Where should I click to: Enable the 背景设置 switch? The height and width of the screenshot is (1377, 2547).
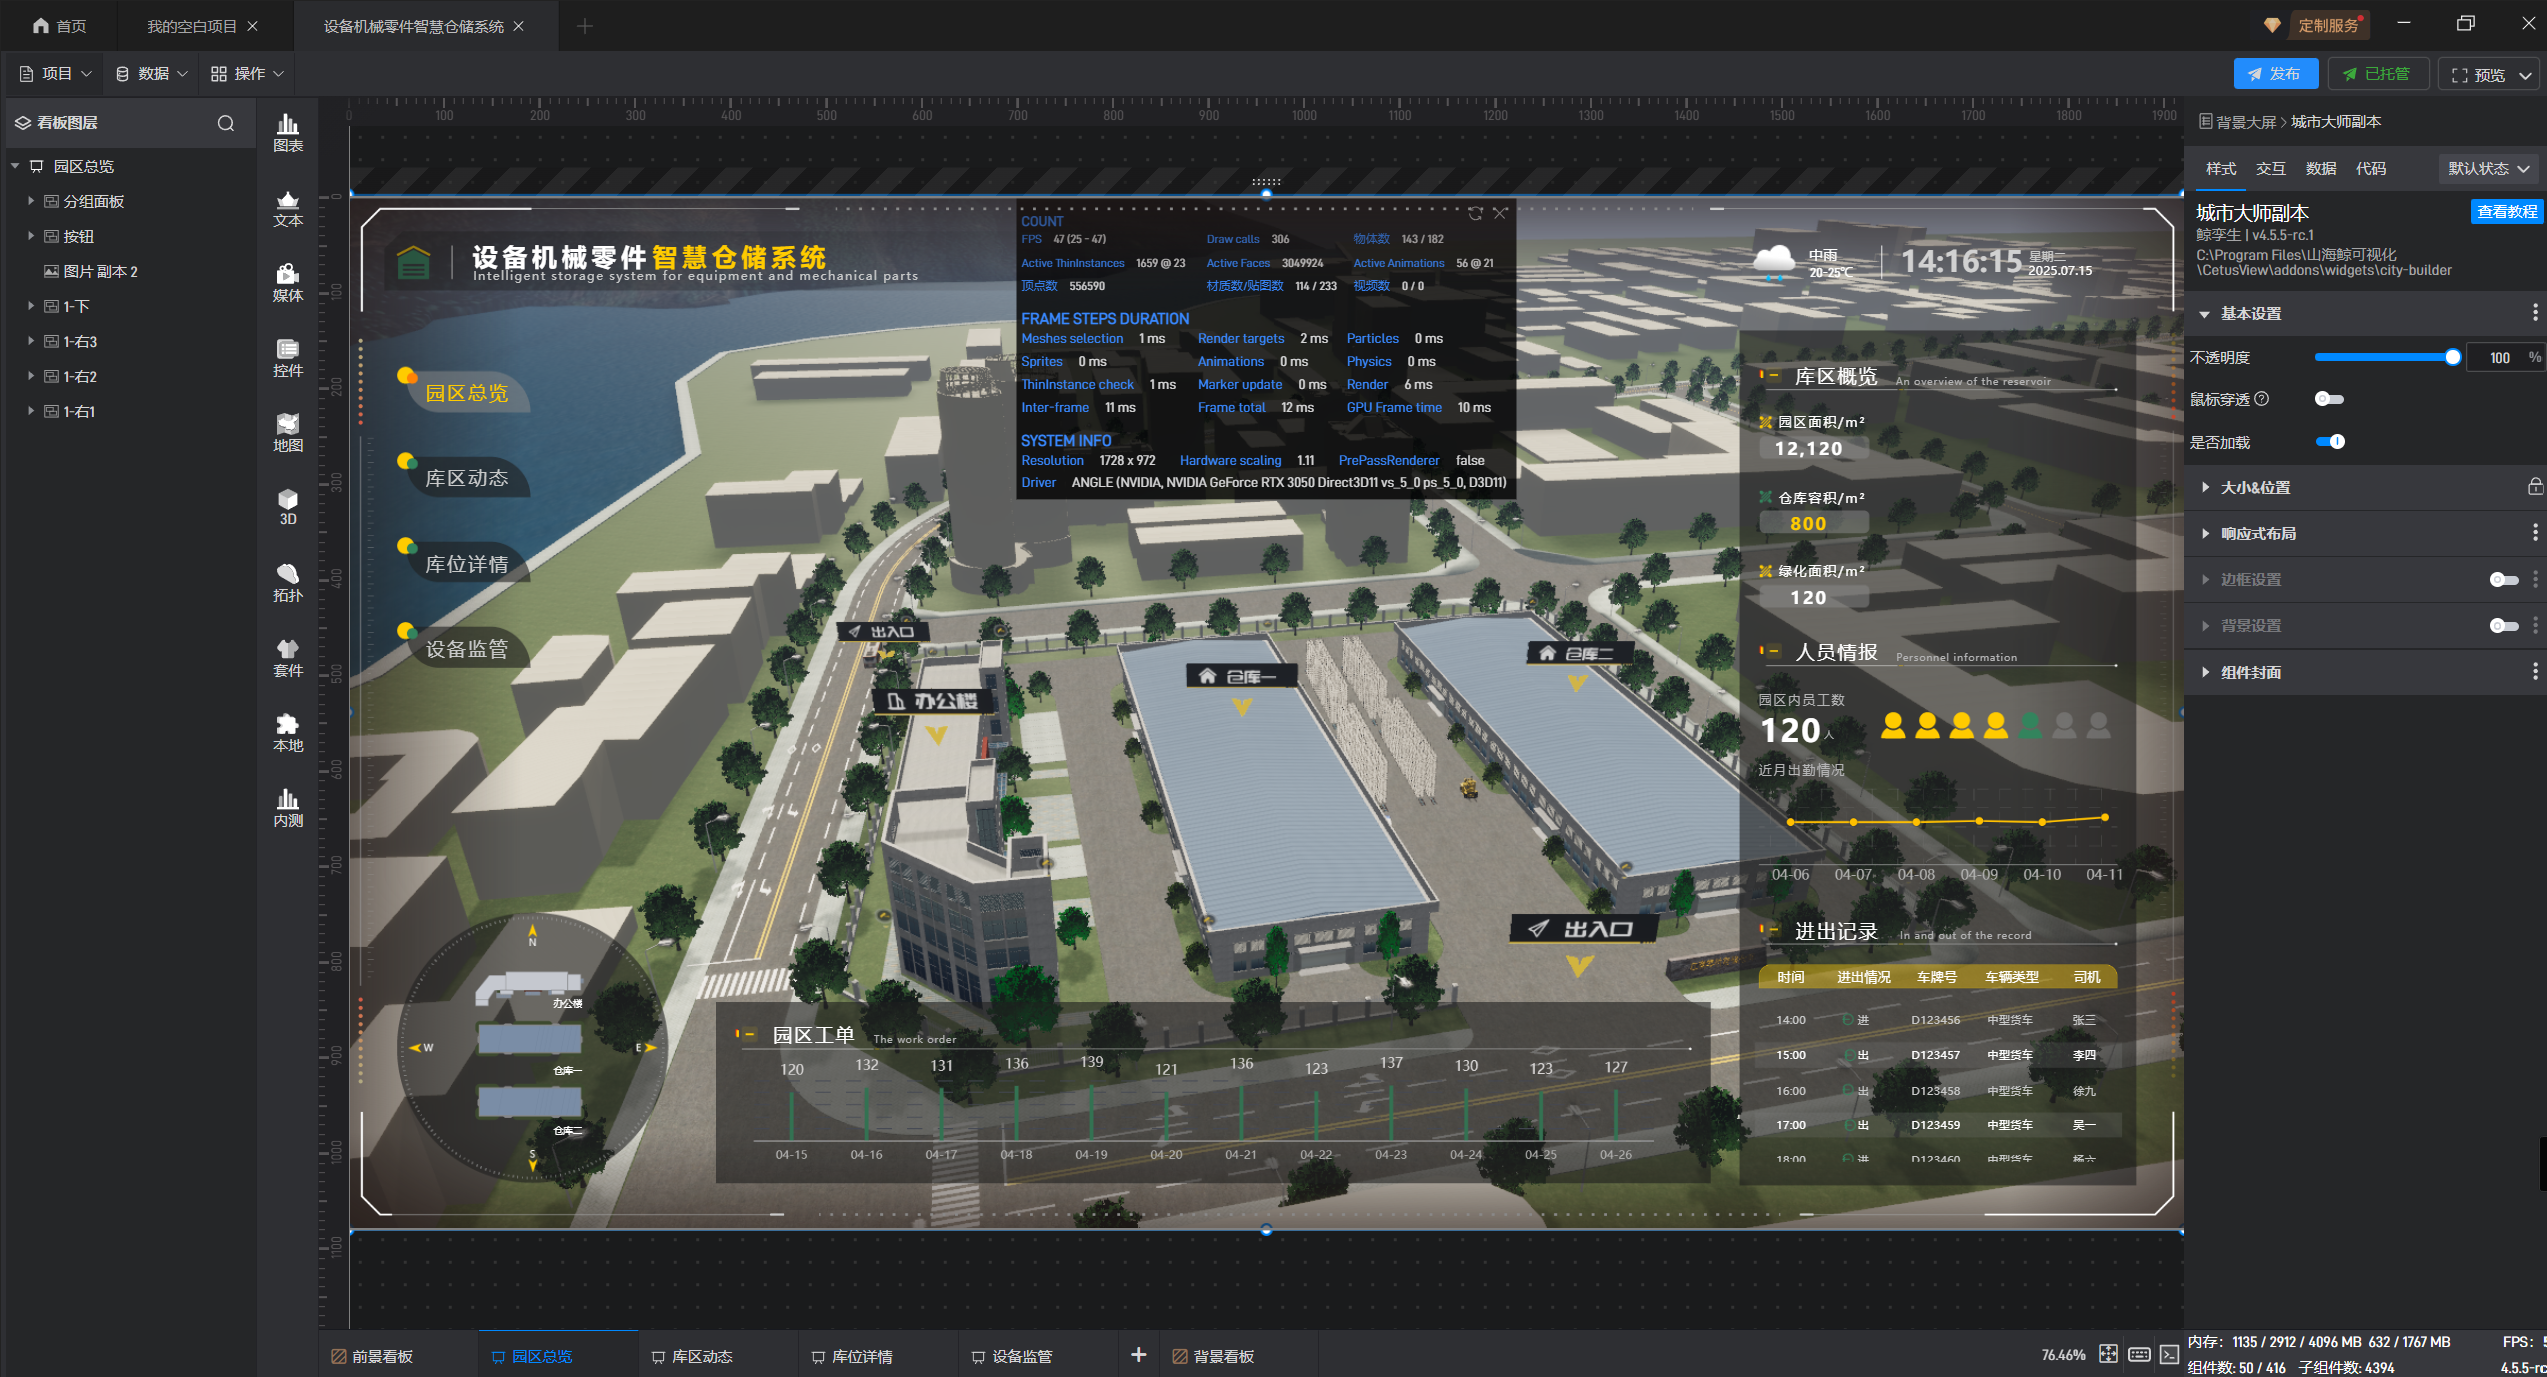pos(2504,626)
